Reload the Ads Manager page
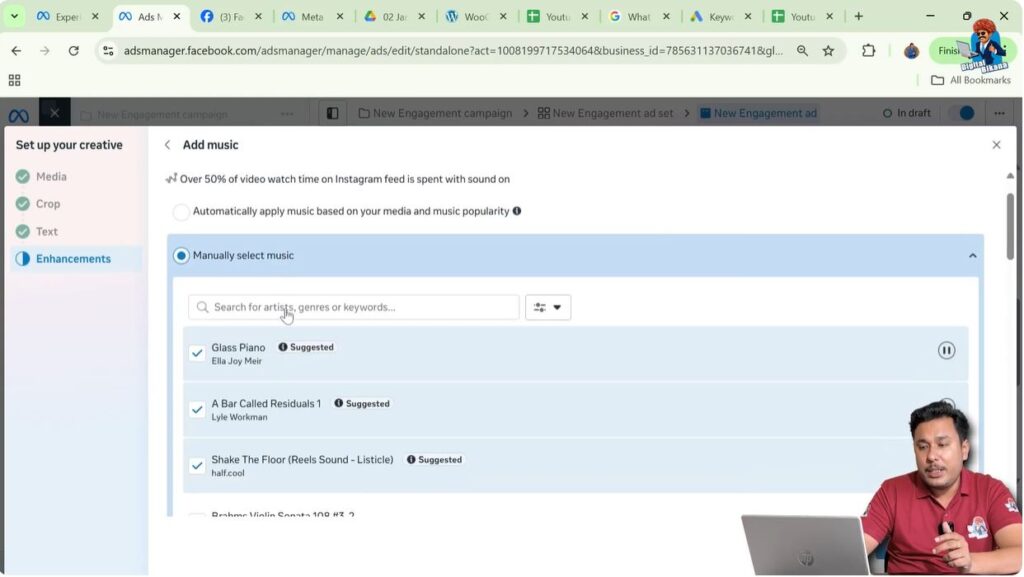This screenshot has height=577, width=1024. (73, 51)
